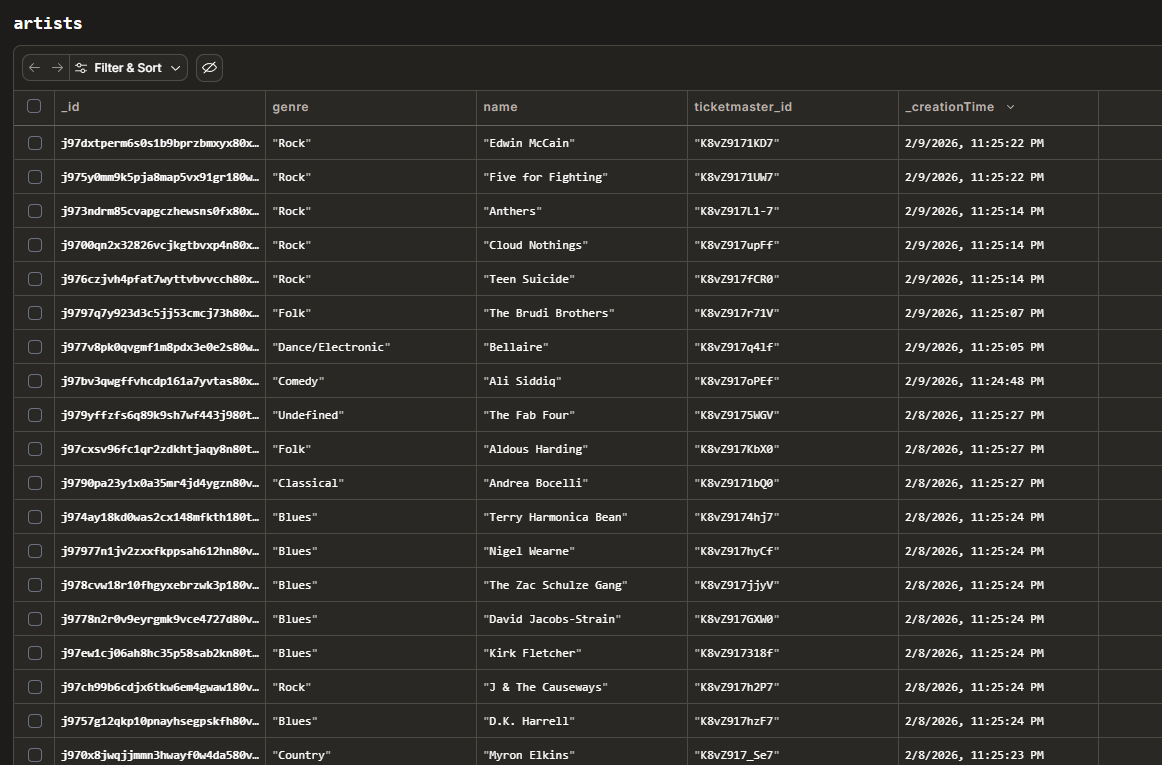Select the "K8vZ917_Se7" ticketmaster_id cell
This screenshot has width=1162, height=765.
(x=793, y=752)
